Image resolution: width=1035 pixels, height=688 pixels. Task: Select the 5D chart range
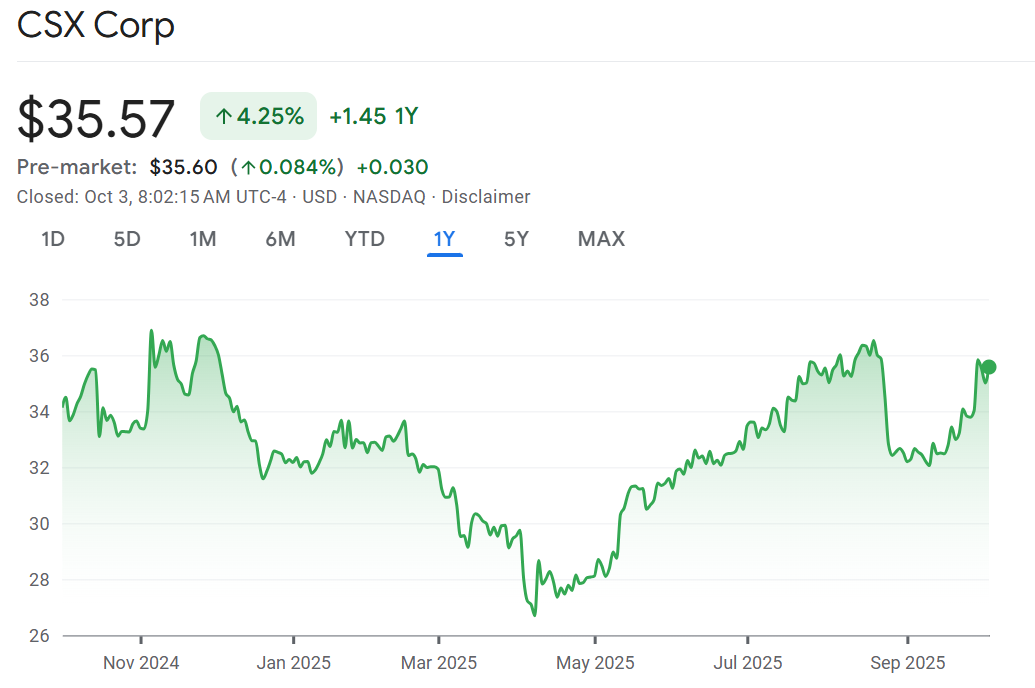(x=127, y=239)
